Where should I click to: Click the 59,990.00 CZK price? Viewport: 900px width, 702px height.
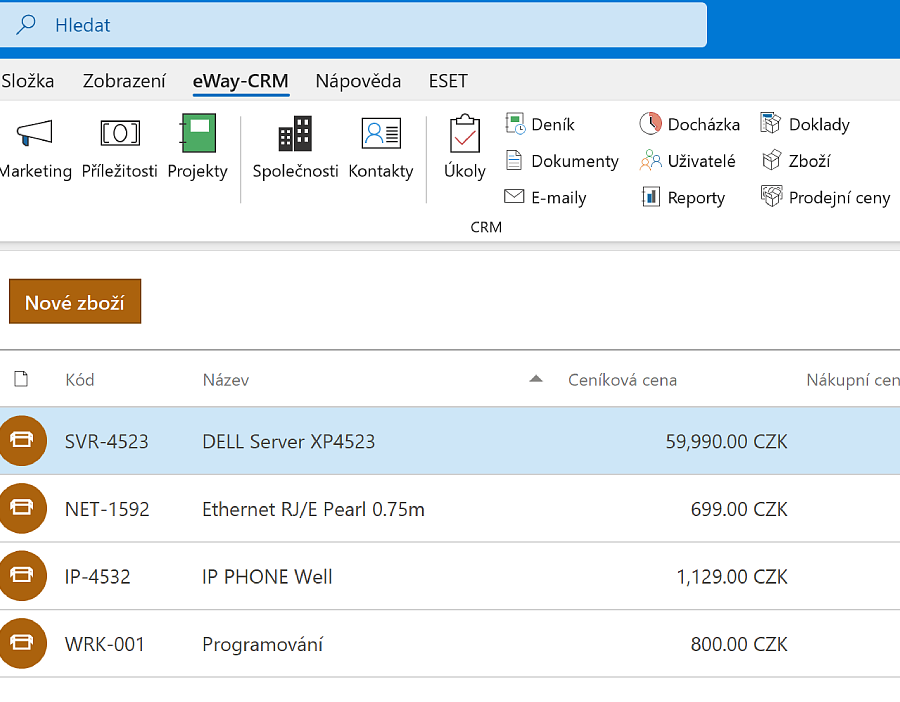point(727,441)
